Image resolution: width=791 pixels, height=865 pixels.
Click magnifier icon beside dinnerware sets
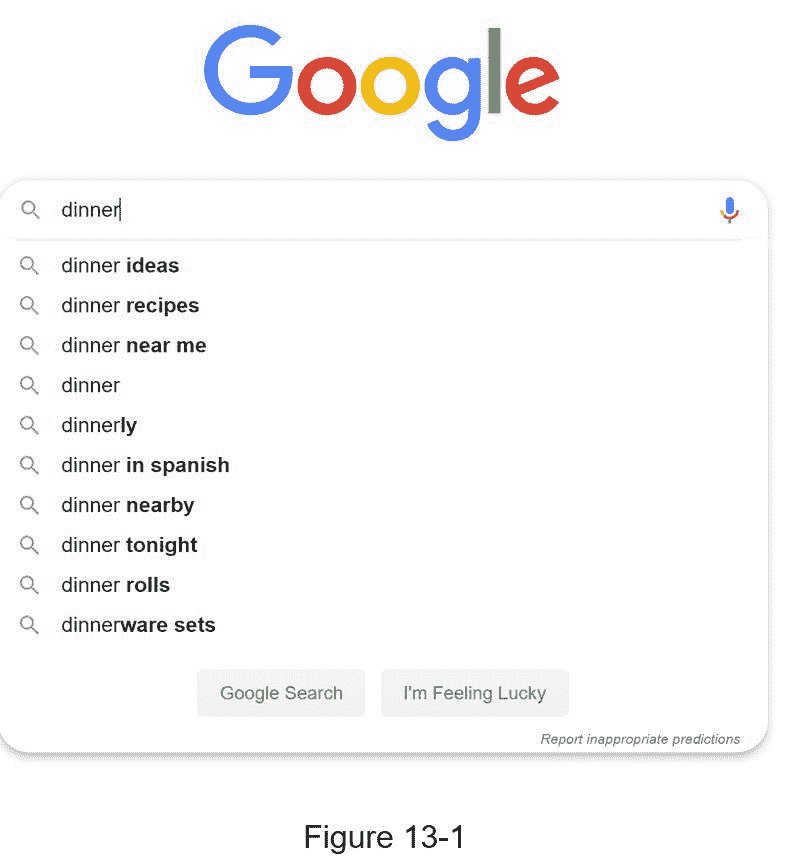pos(29,625)
